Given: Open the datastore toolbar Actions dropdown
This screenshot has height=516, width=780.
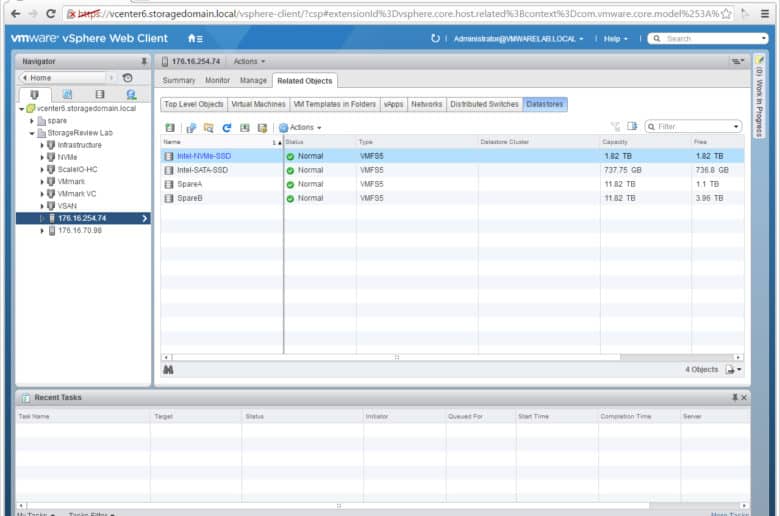Looking at the screenshot, I should [x=300, y=127].
